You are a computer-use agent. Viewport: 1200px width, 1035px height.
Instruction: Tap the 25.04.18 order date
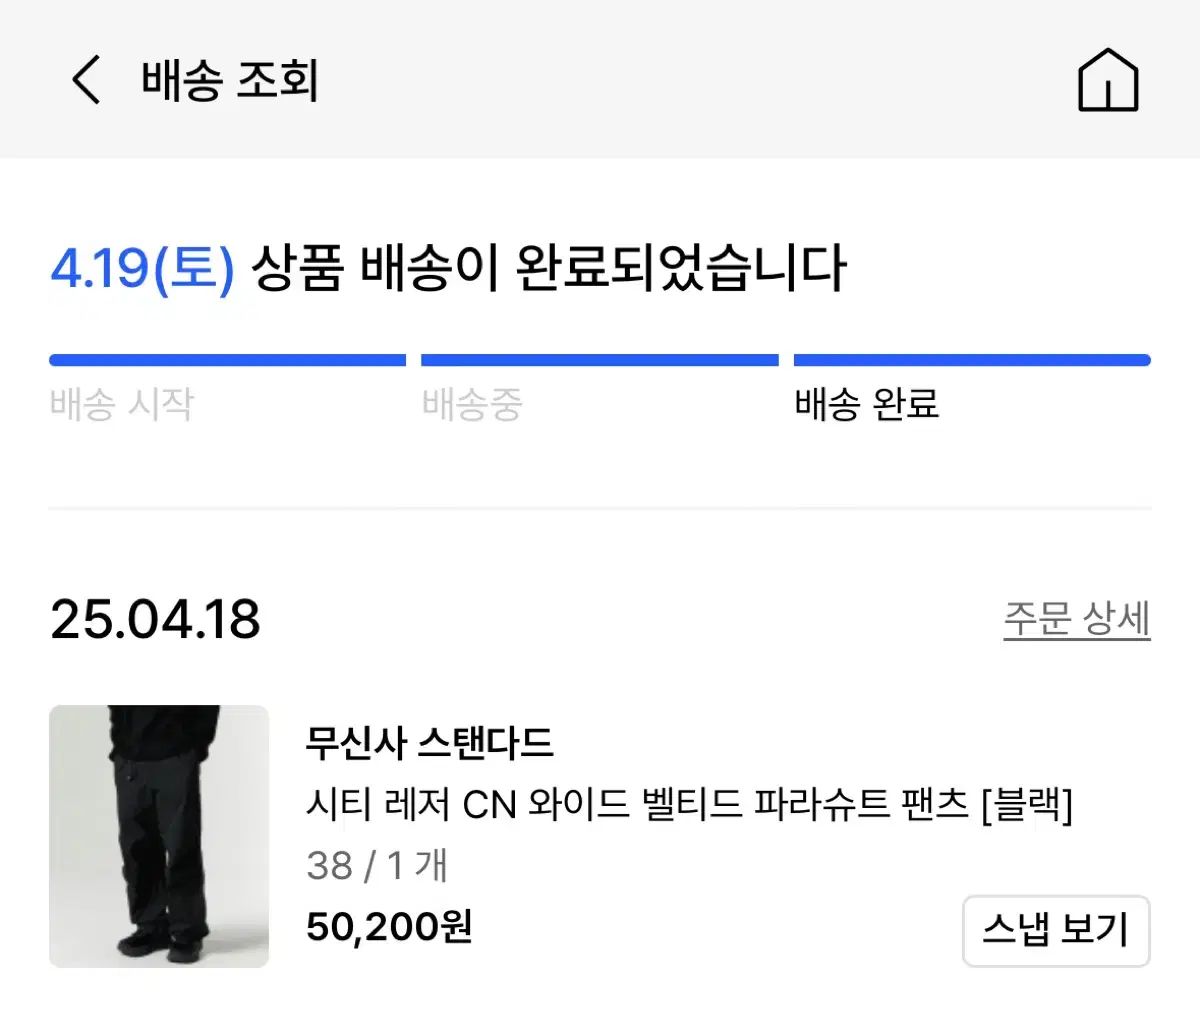pyautogui.click(x=155, y=619)
